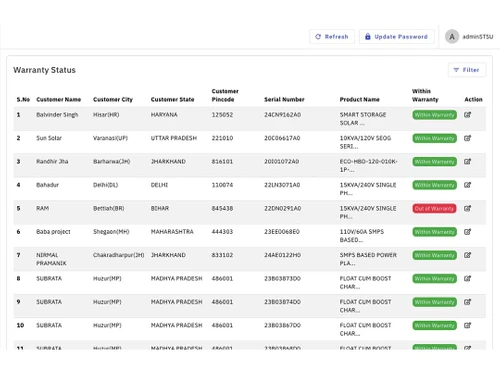
Task: Open Update Password dialog
Action: coord(396,37)
